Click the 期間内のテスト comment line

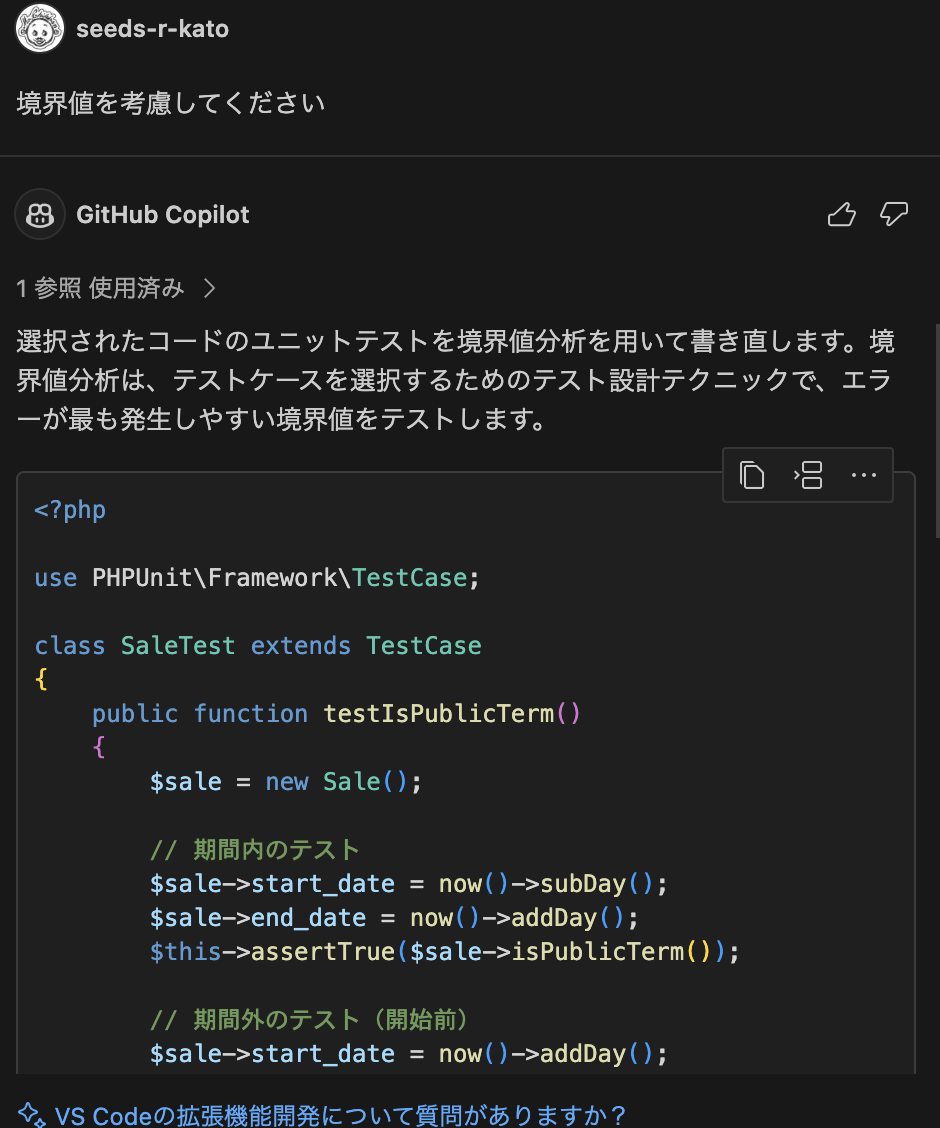pos(255,850)
